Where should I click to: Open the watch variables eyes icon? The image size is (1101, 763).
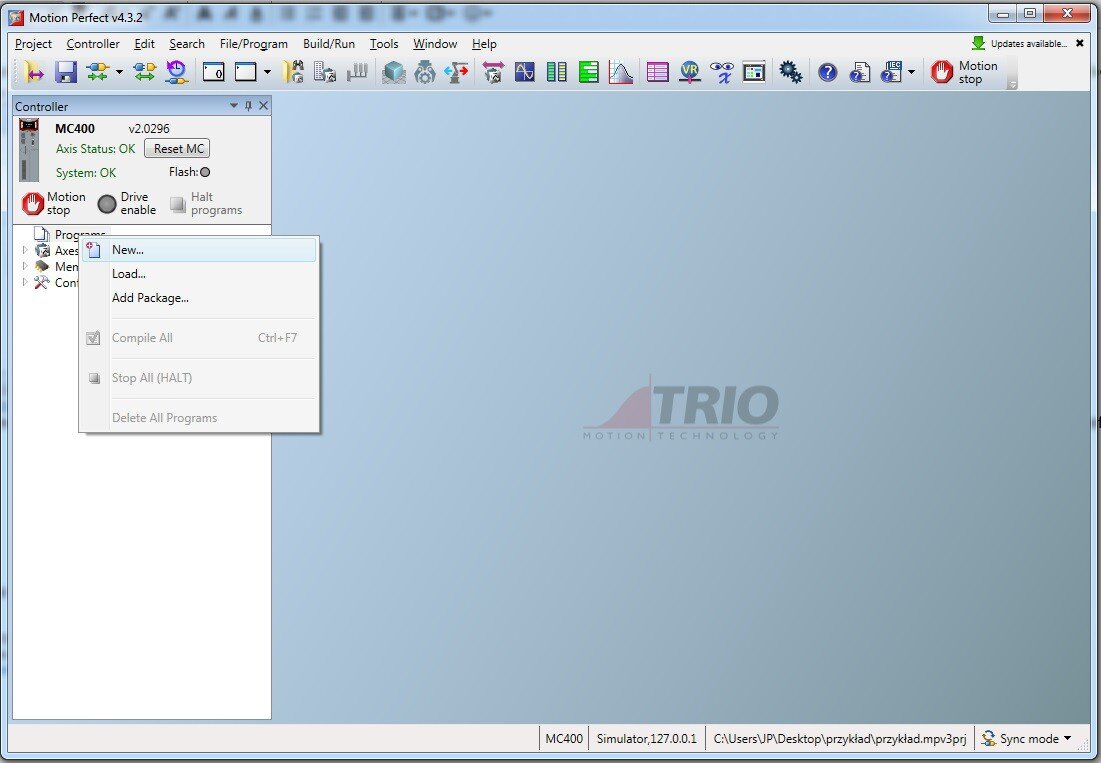[721, 72]
